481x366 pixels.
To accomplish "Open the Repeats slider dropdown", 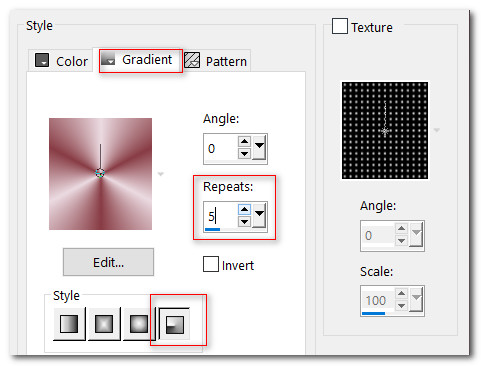I will (259, 215).
